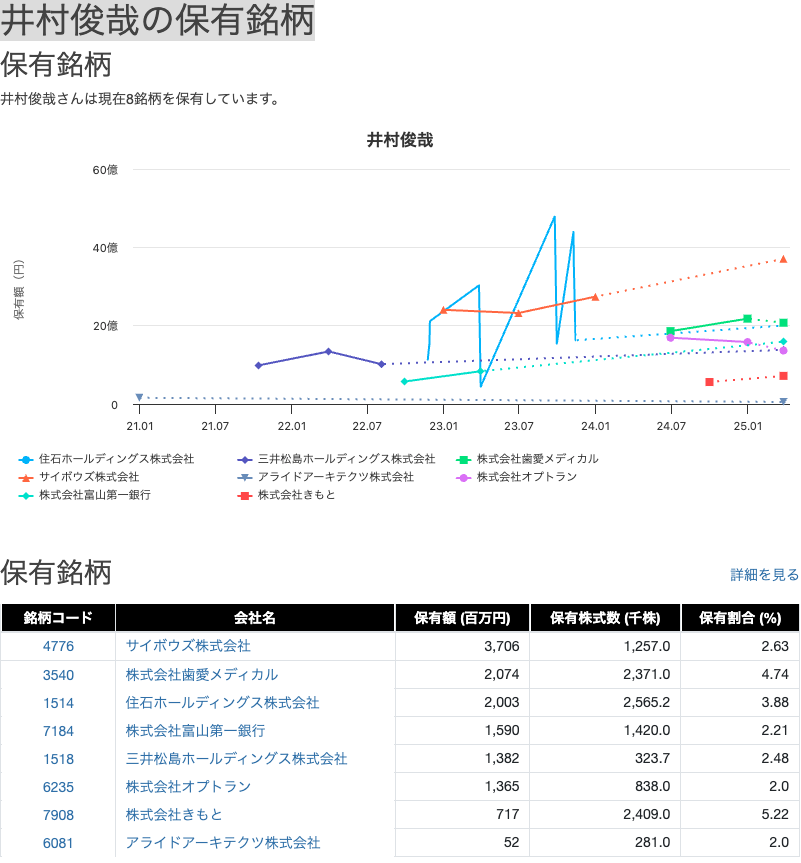Click holding amount 2,003 for 住石ホールディングス
The width and height of the screenshot is (801, 863).
(x=502, y=702)
